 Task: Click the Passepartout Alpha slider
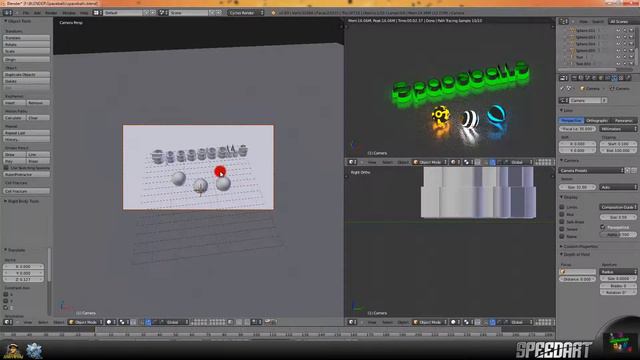618,235
